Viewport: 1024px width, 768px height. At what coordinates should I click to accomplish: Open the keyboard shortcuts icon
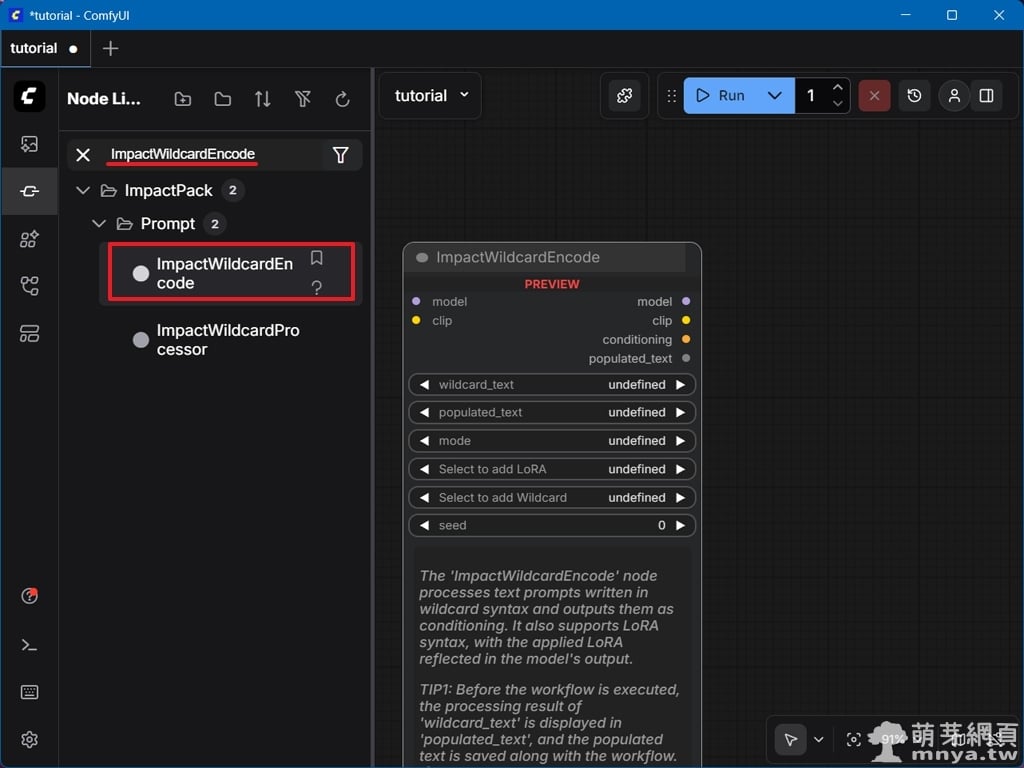pyautogui.click(x=29, y=692)
